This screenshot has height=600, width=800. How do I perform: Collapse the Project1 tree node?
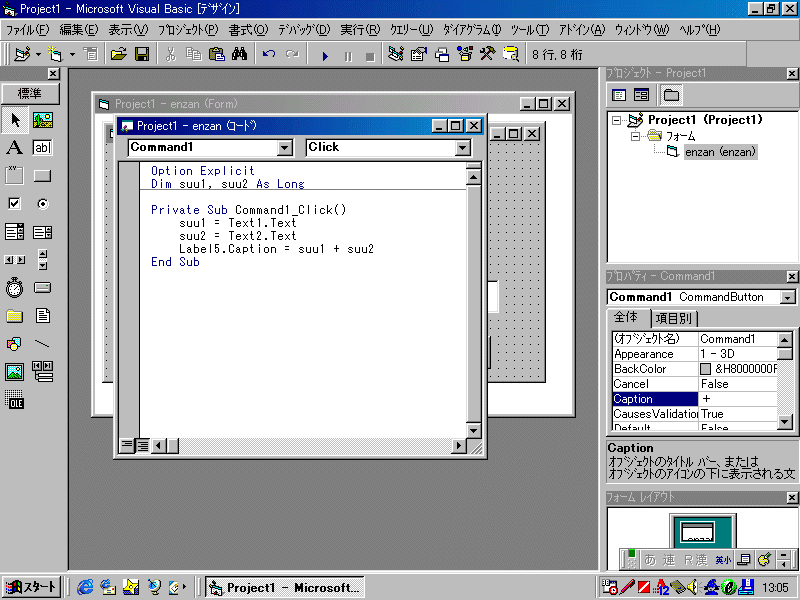coord(617,120)
